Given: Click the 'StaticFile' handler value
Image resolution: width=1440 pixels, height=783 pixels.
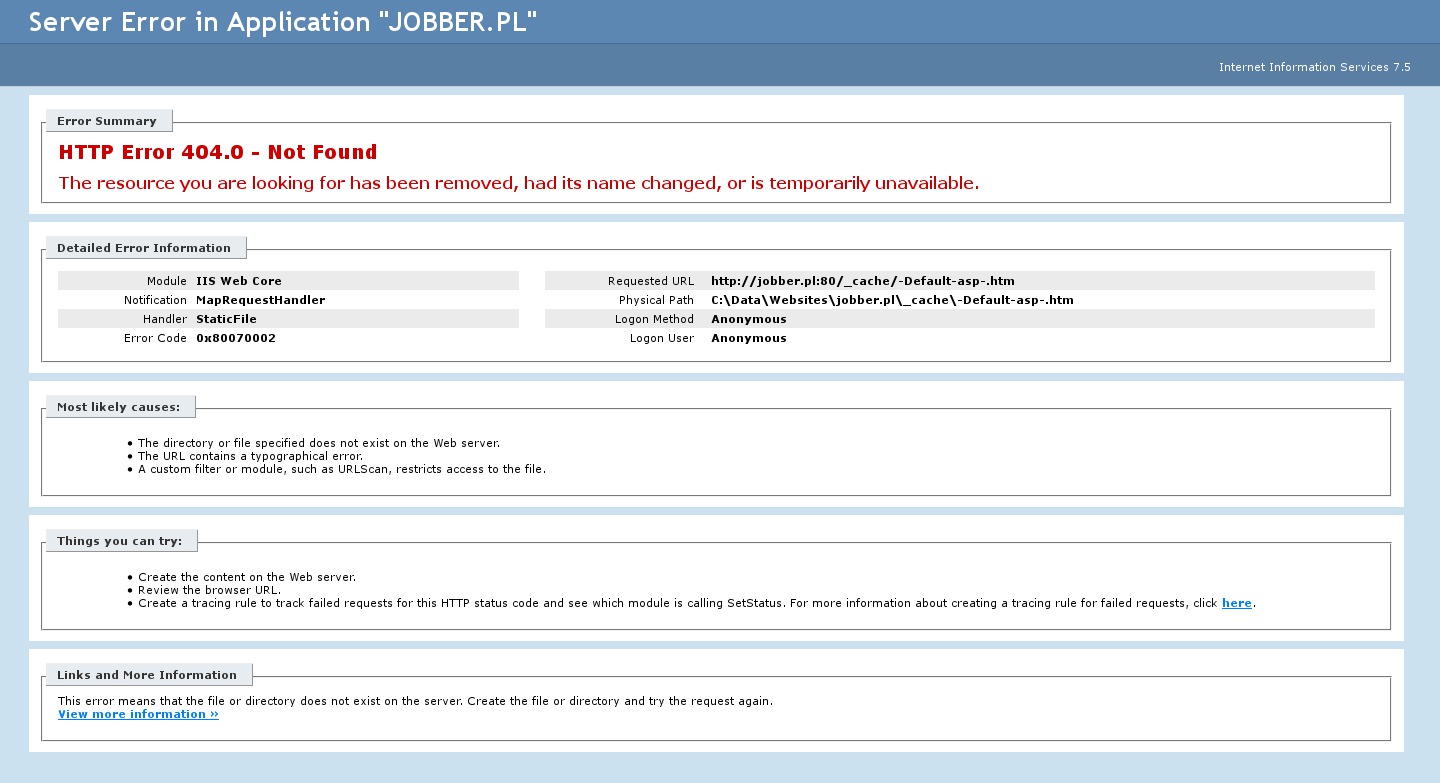Looking at the screenshot, I should click(x=226, y=319).
